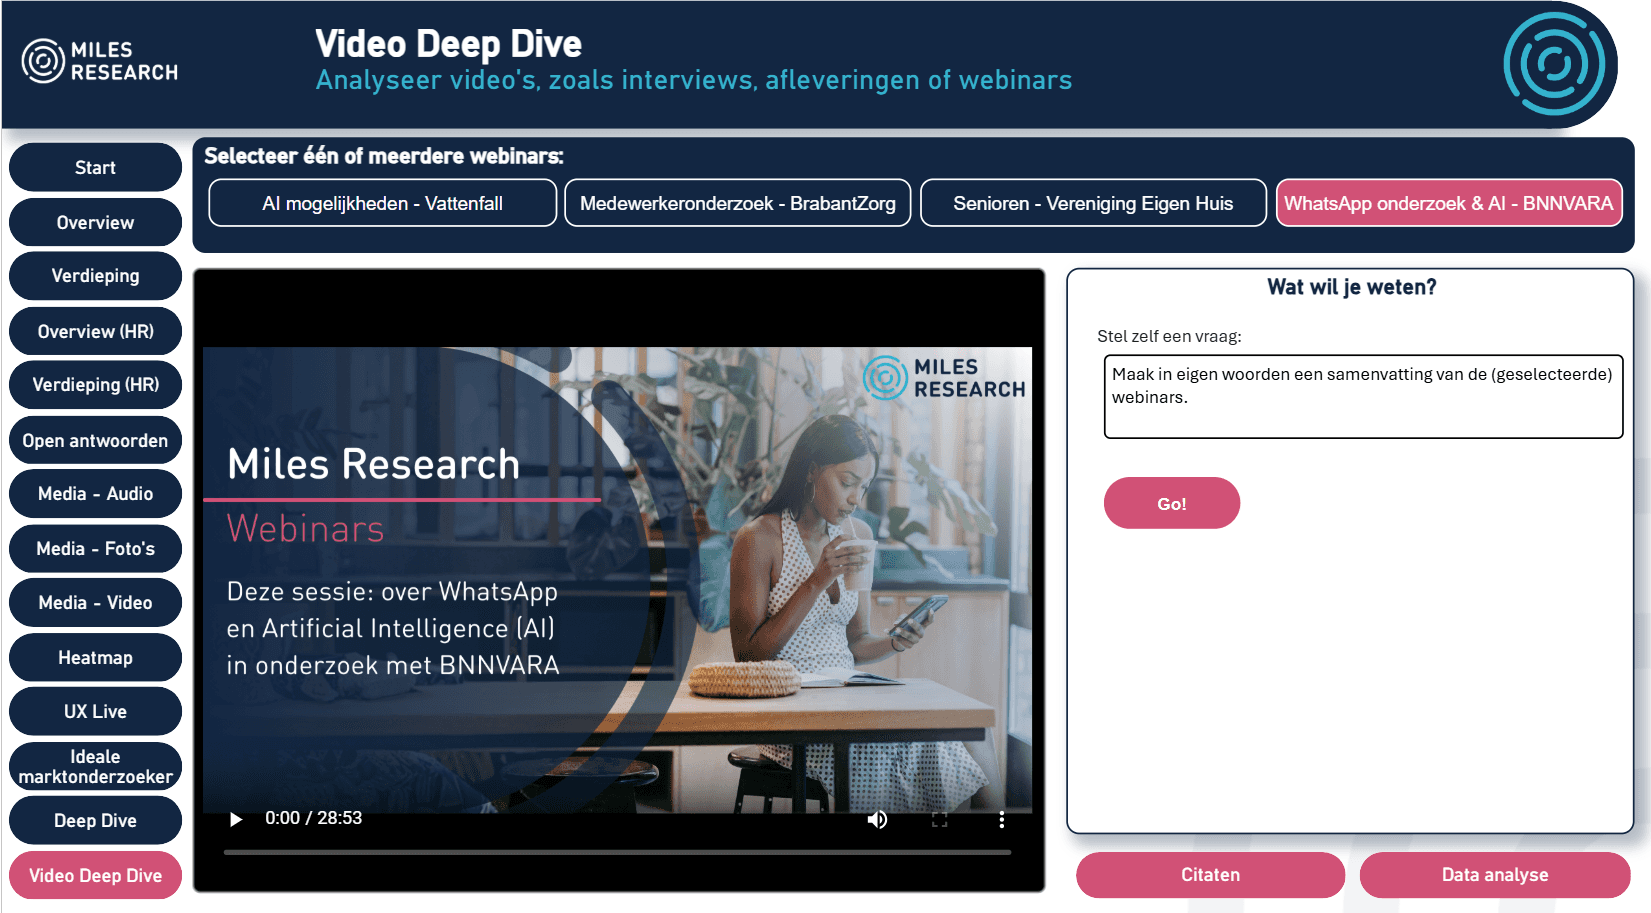Select webinar Senioren - Vereniging Eigen Huis
Viewport: 1651px width, 913px height.
click(x=1093, y=203)
